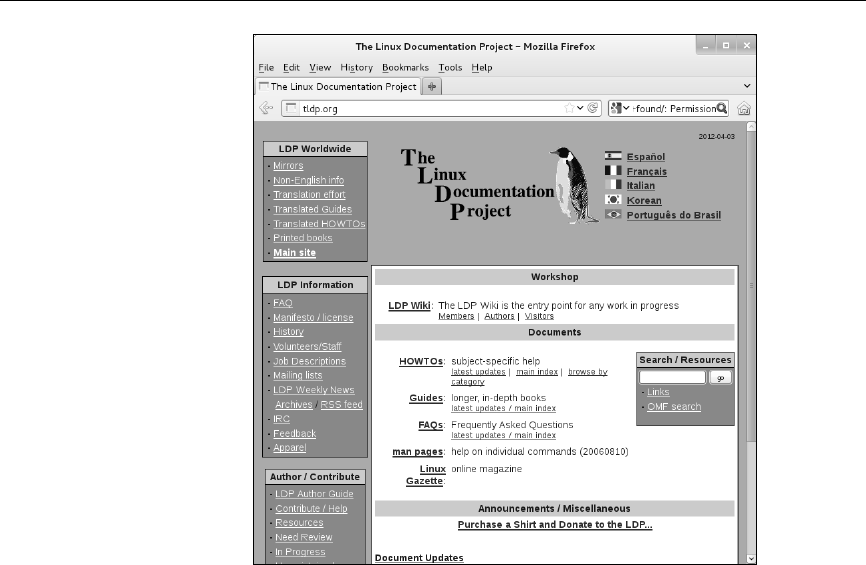Click the scrollbar down arrow
866x565 pixels.
pyautogui.click(x=751, y=558)
